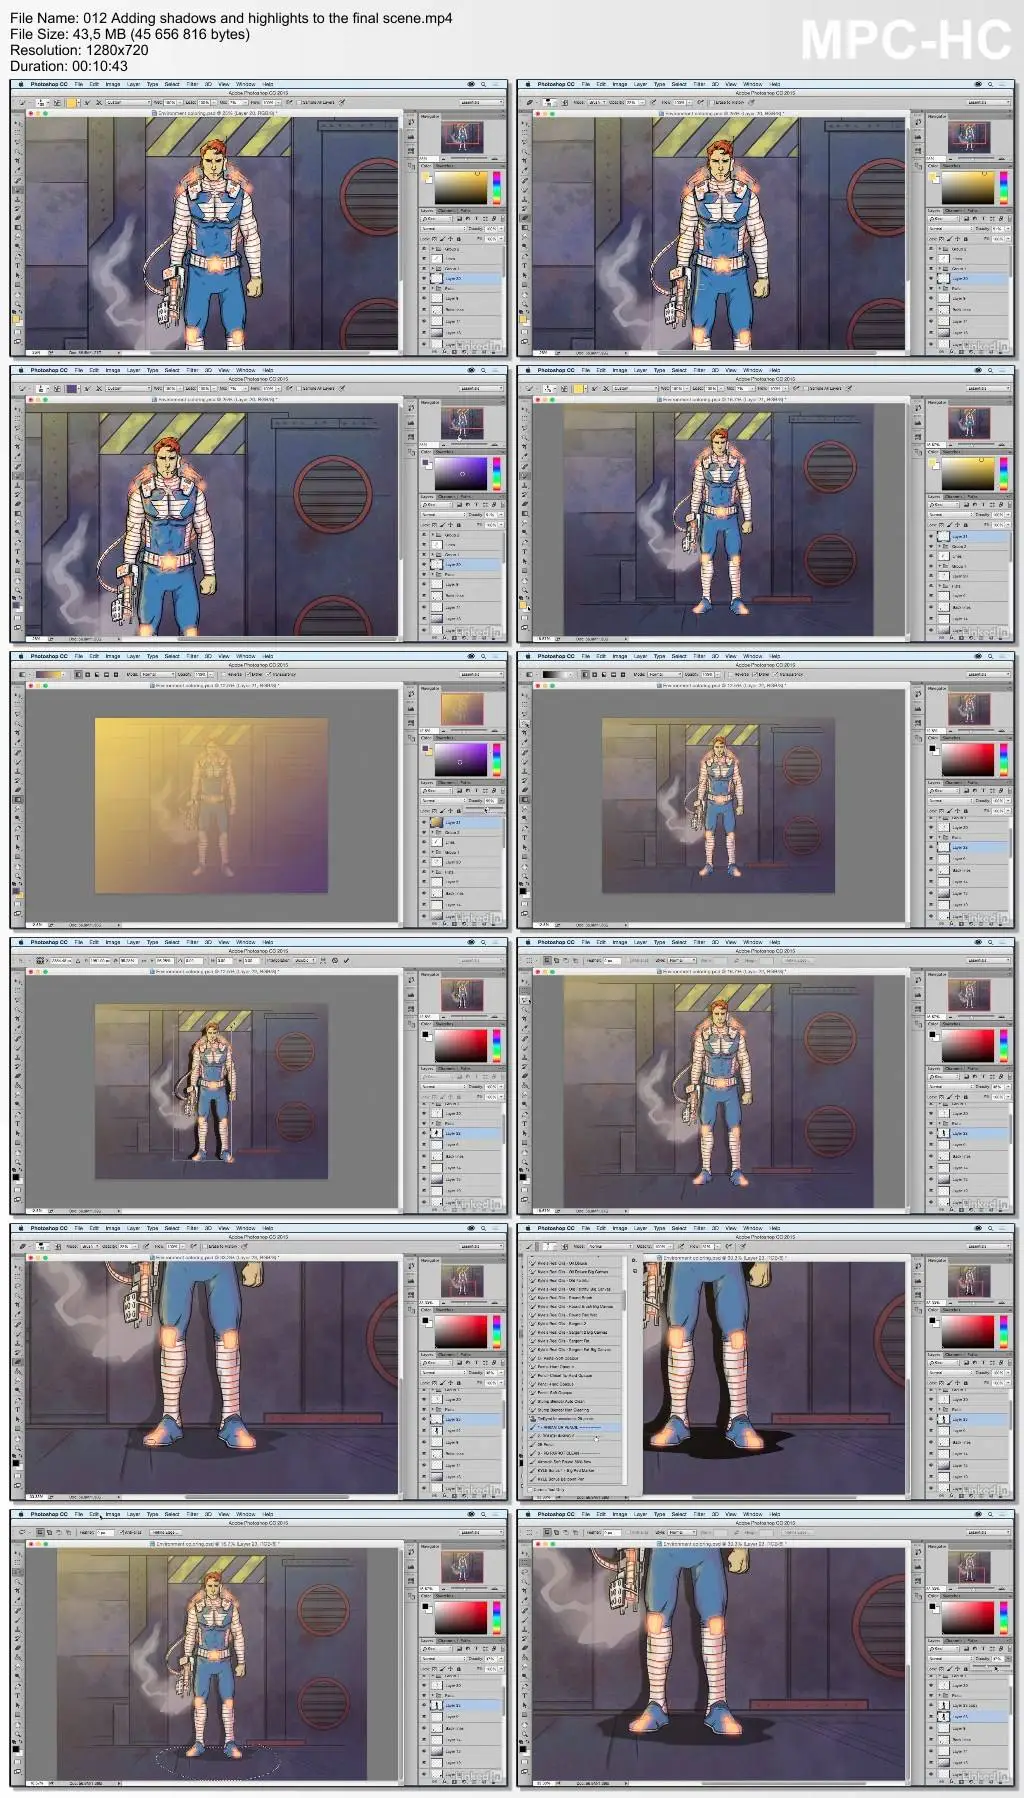Viewport: 1024px width, 1798px height.
Task: Select Layer 20 row in top-left frame
Action: coord(461,278)
